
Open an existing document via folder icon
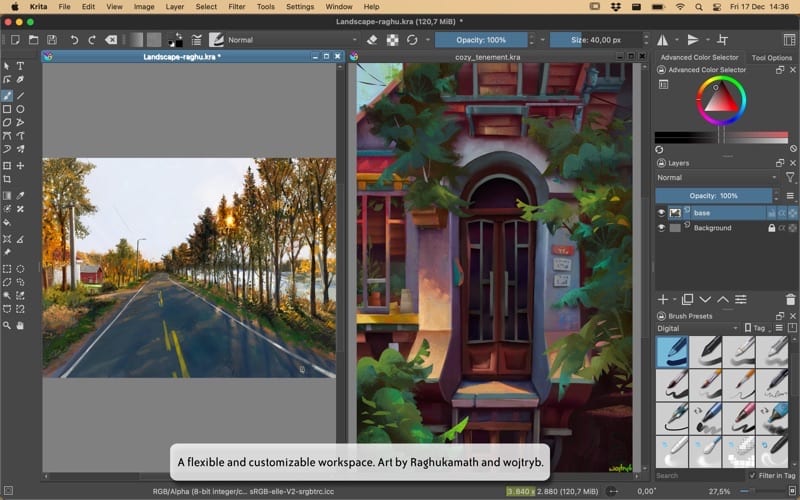[34, 40]
